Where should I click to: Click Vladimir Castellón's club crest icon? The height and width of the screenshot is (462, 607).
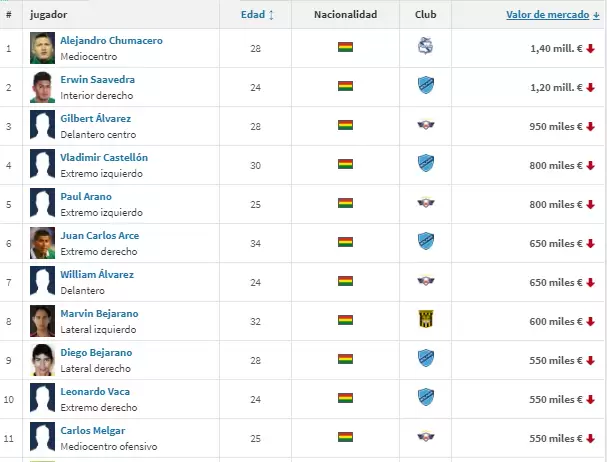tap(425, 164)
